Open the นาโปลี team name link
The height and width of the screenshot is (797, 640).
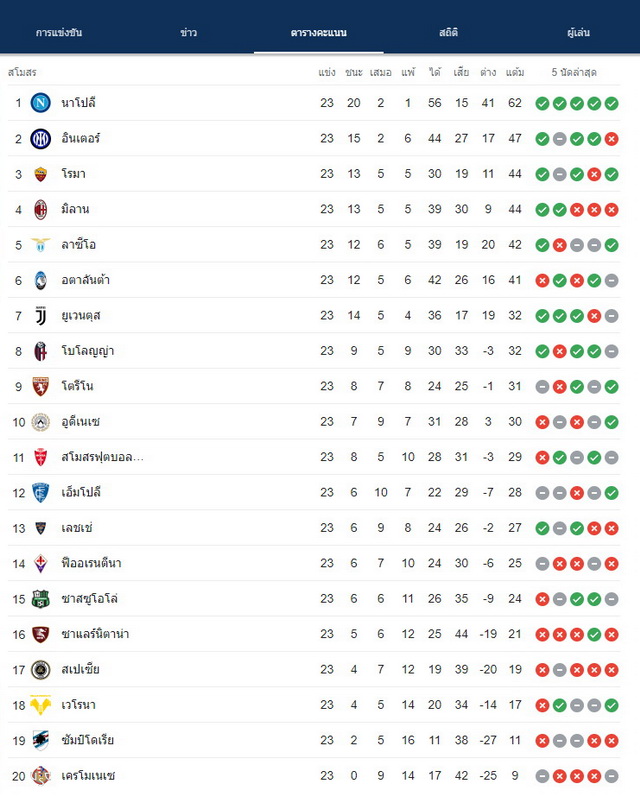[x=78, y=103]
